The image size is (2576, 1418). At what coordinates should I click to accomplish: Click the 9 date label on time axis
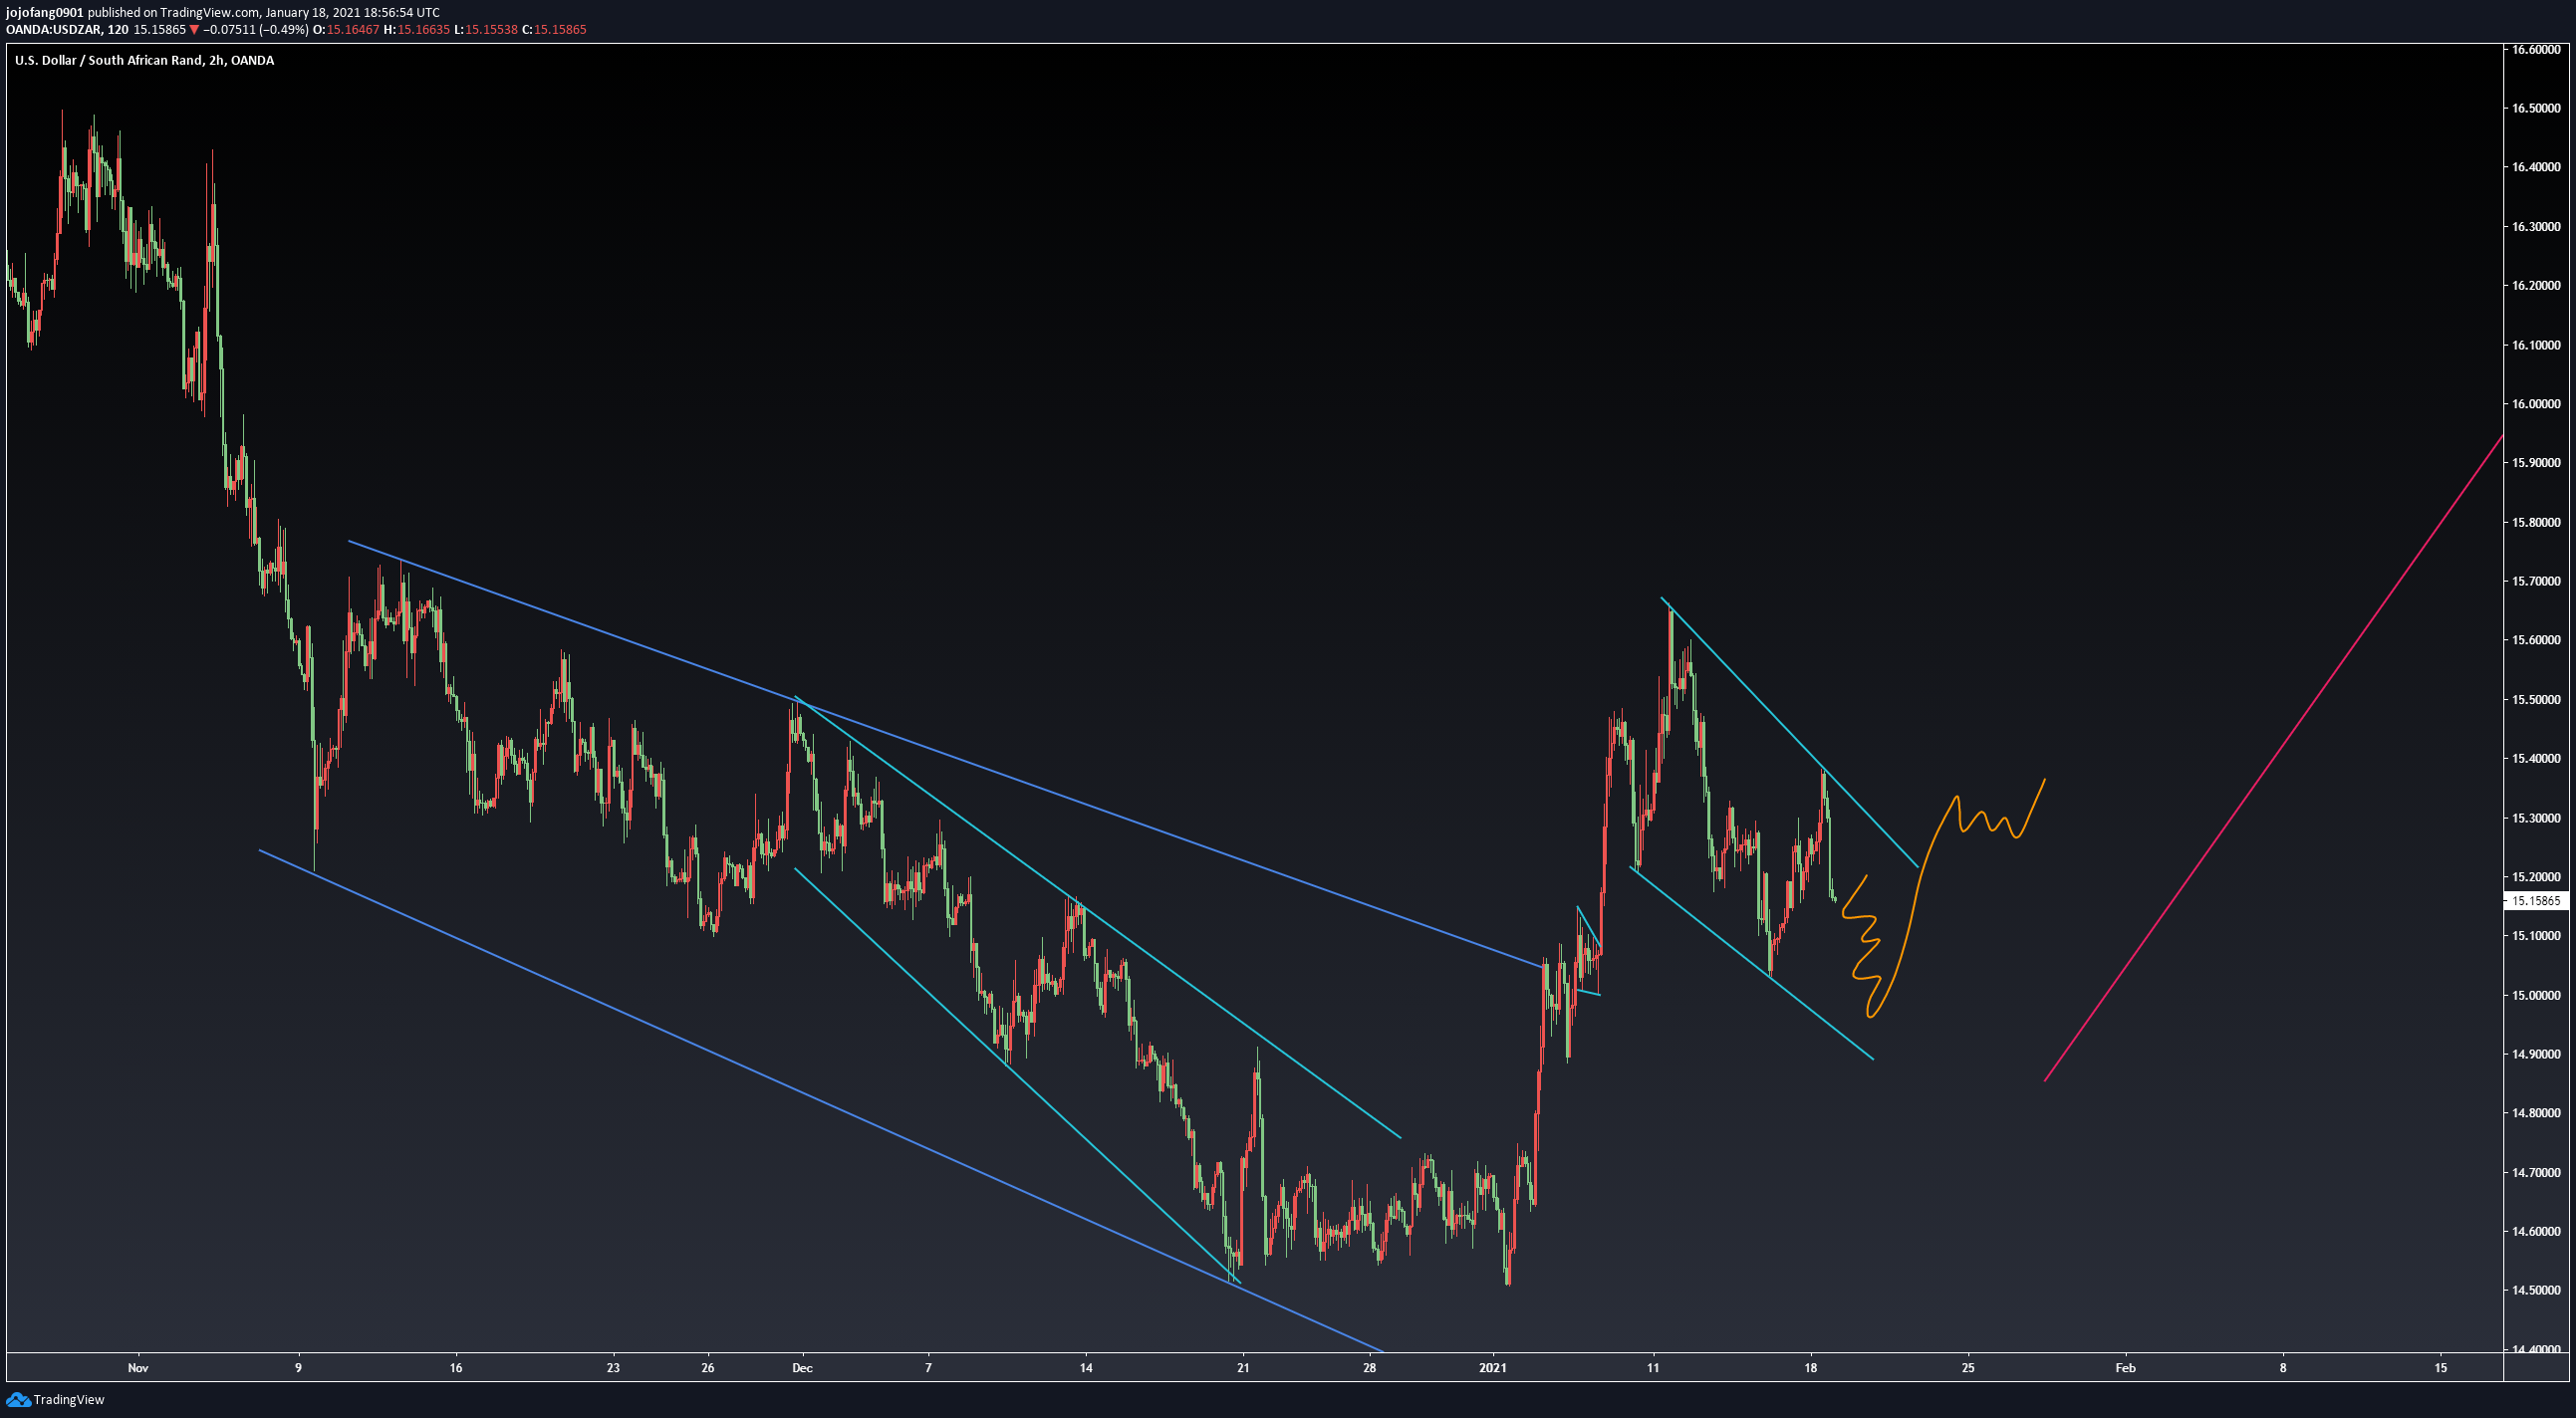click(x=298, y=1368)
